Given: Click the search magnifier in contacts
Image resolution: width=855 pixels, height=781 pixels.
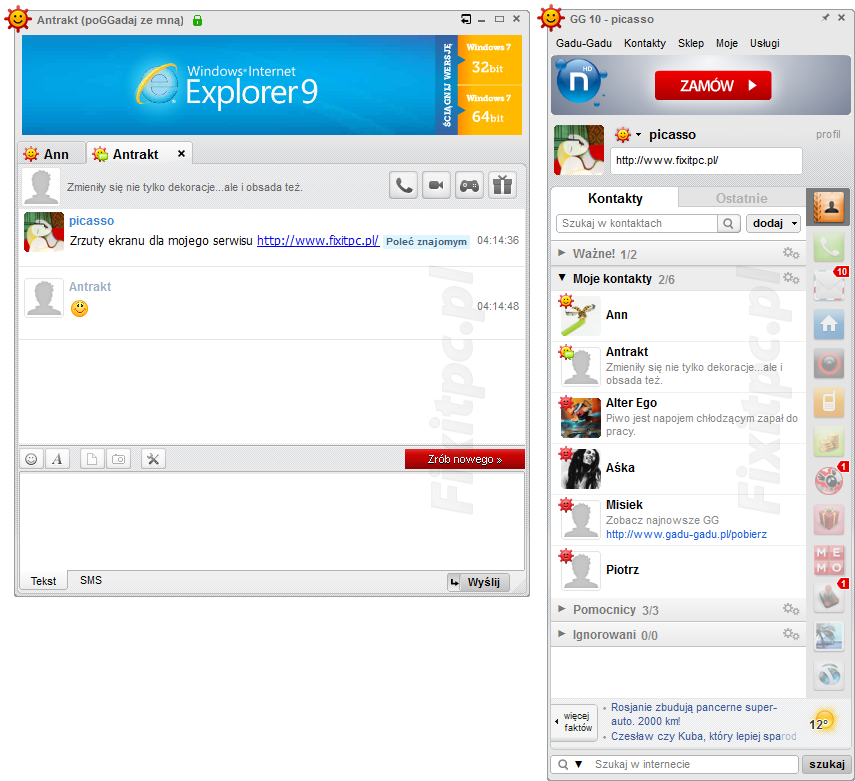Looking at the screenshot, I should point(728,223).
